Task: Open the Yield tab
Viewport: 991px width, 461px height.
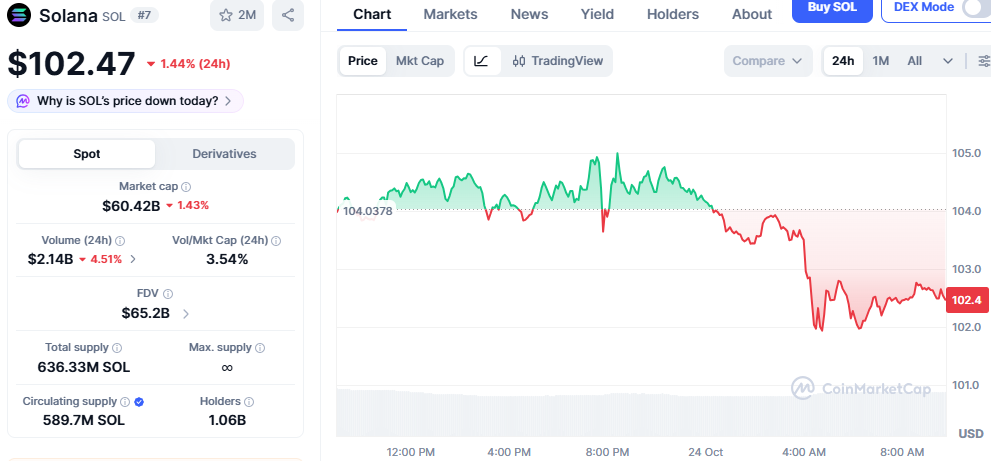Action: tap(597, 14)
